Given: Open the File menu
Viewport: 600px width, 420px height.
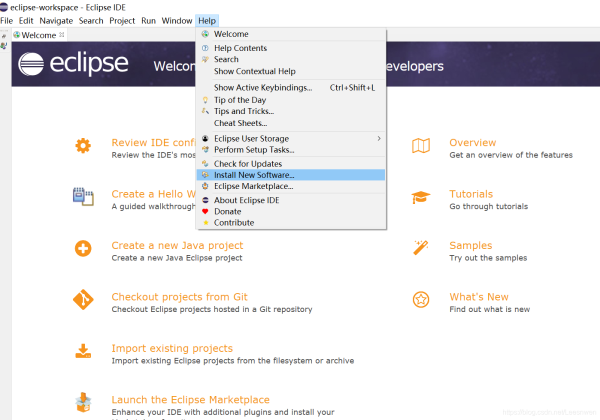Looking at the screenshot, I should pyautogui.click(x=7, y=21).
